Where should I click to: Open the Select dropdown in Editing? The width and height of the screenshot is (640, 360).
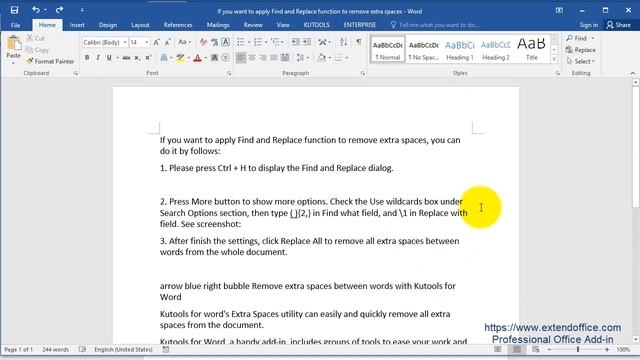[581, 62]
